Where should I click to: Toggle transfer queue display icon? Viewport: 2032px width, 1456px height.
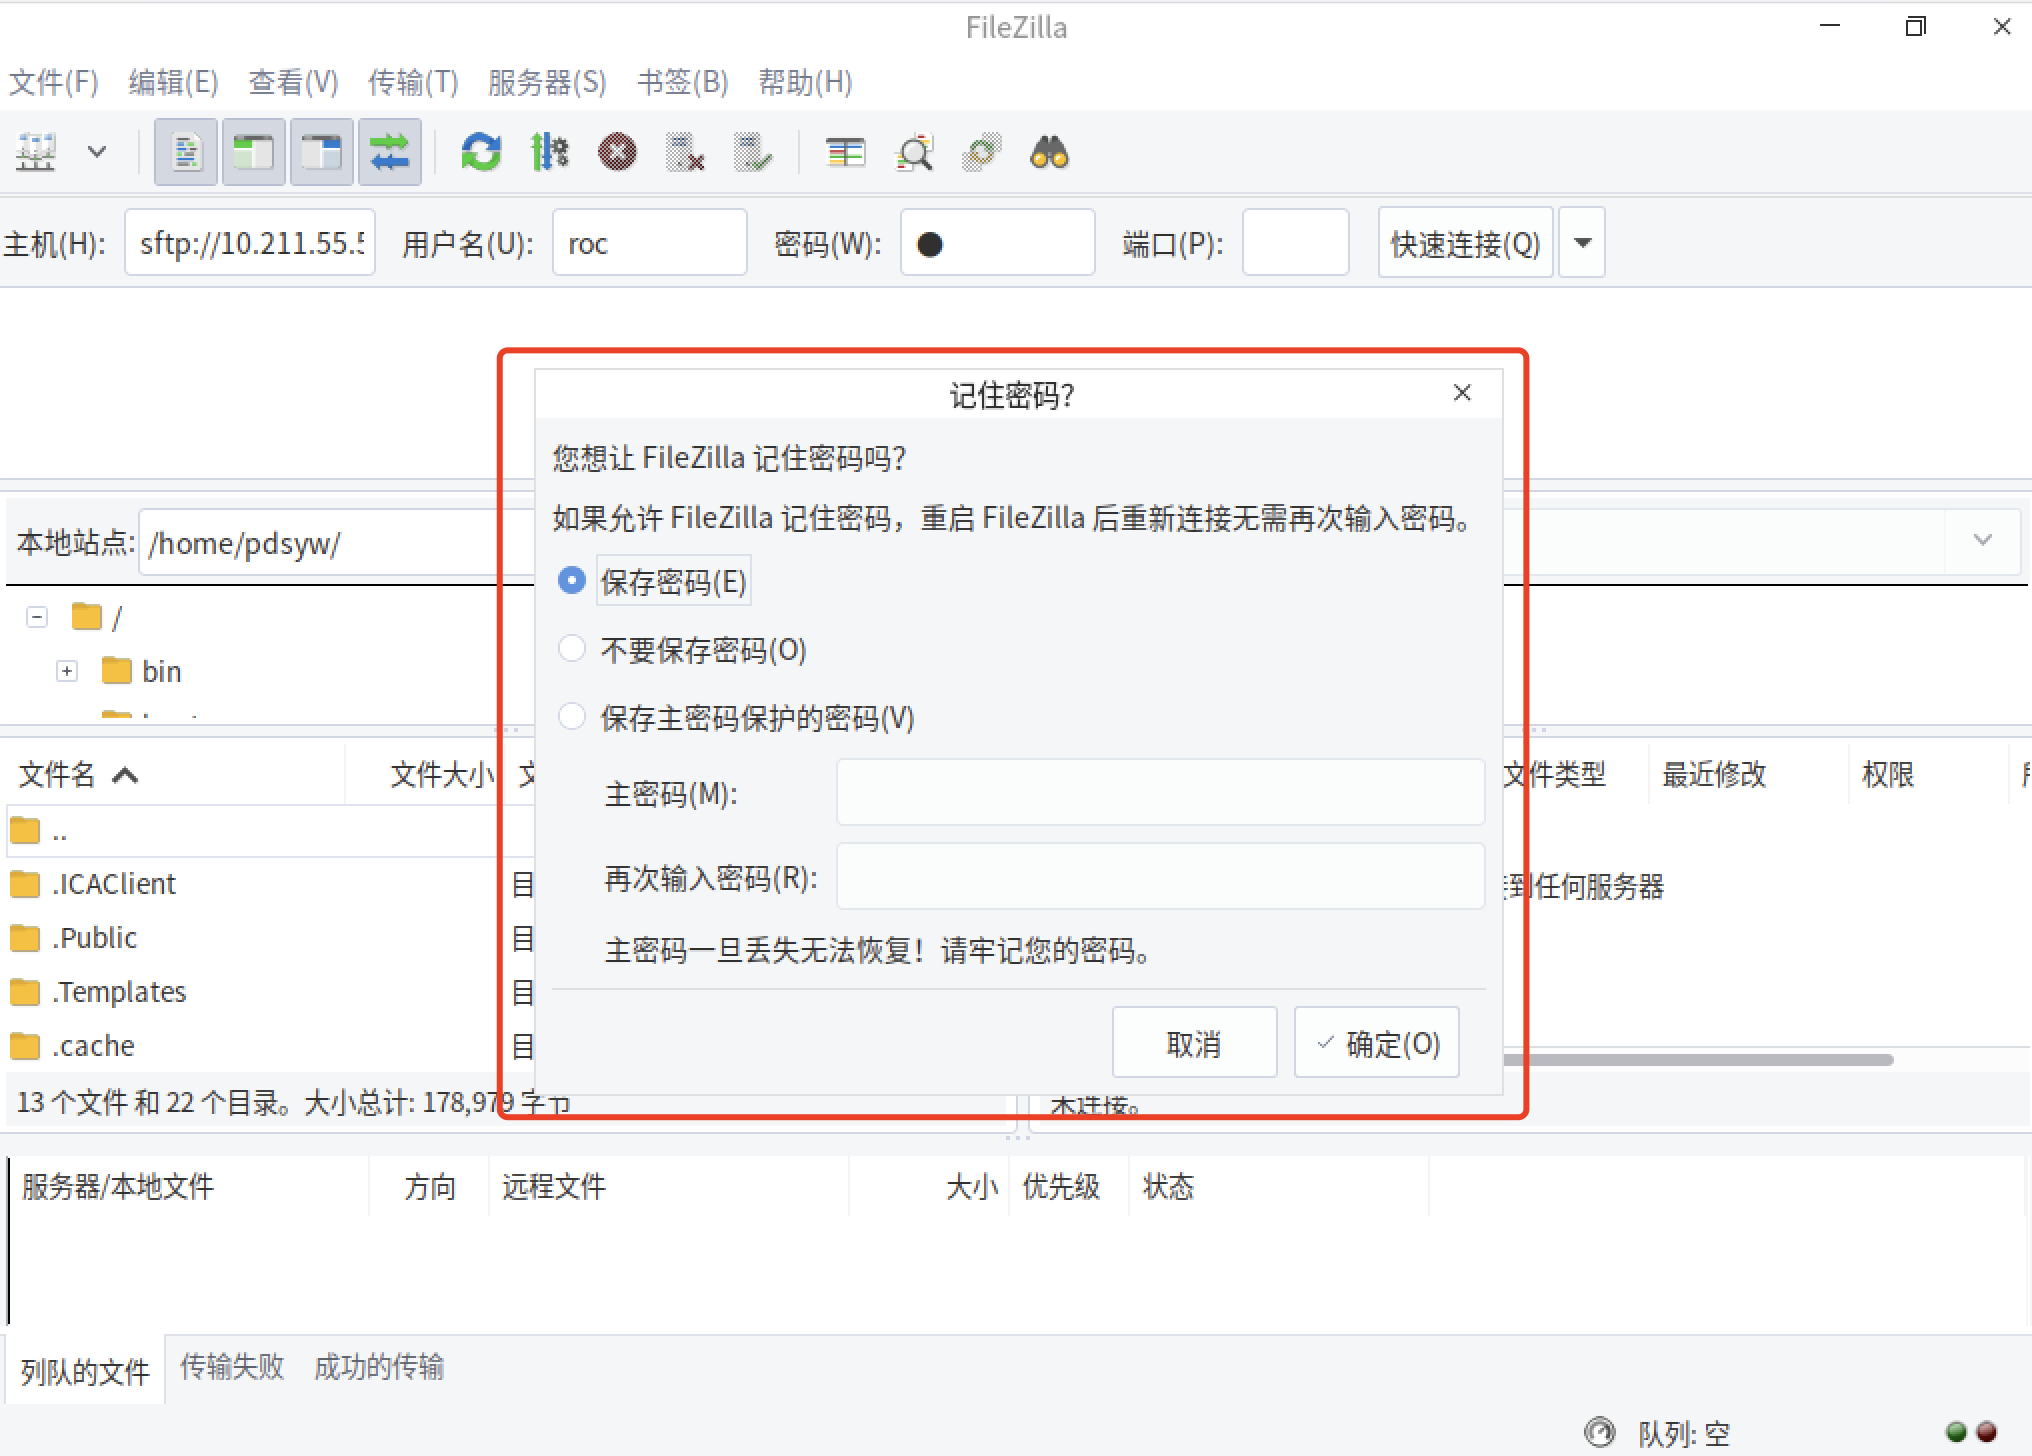tap(389, 153)
